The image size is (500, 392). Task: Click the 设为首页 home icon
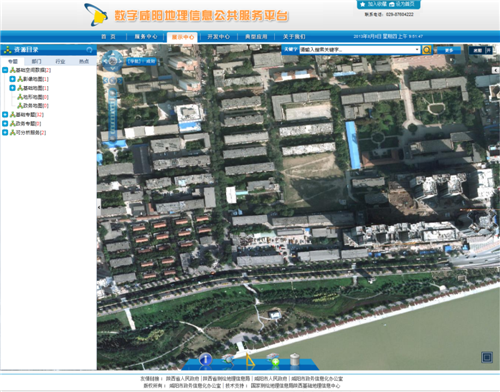(392, 4)
